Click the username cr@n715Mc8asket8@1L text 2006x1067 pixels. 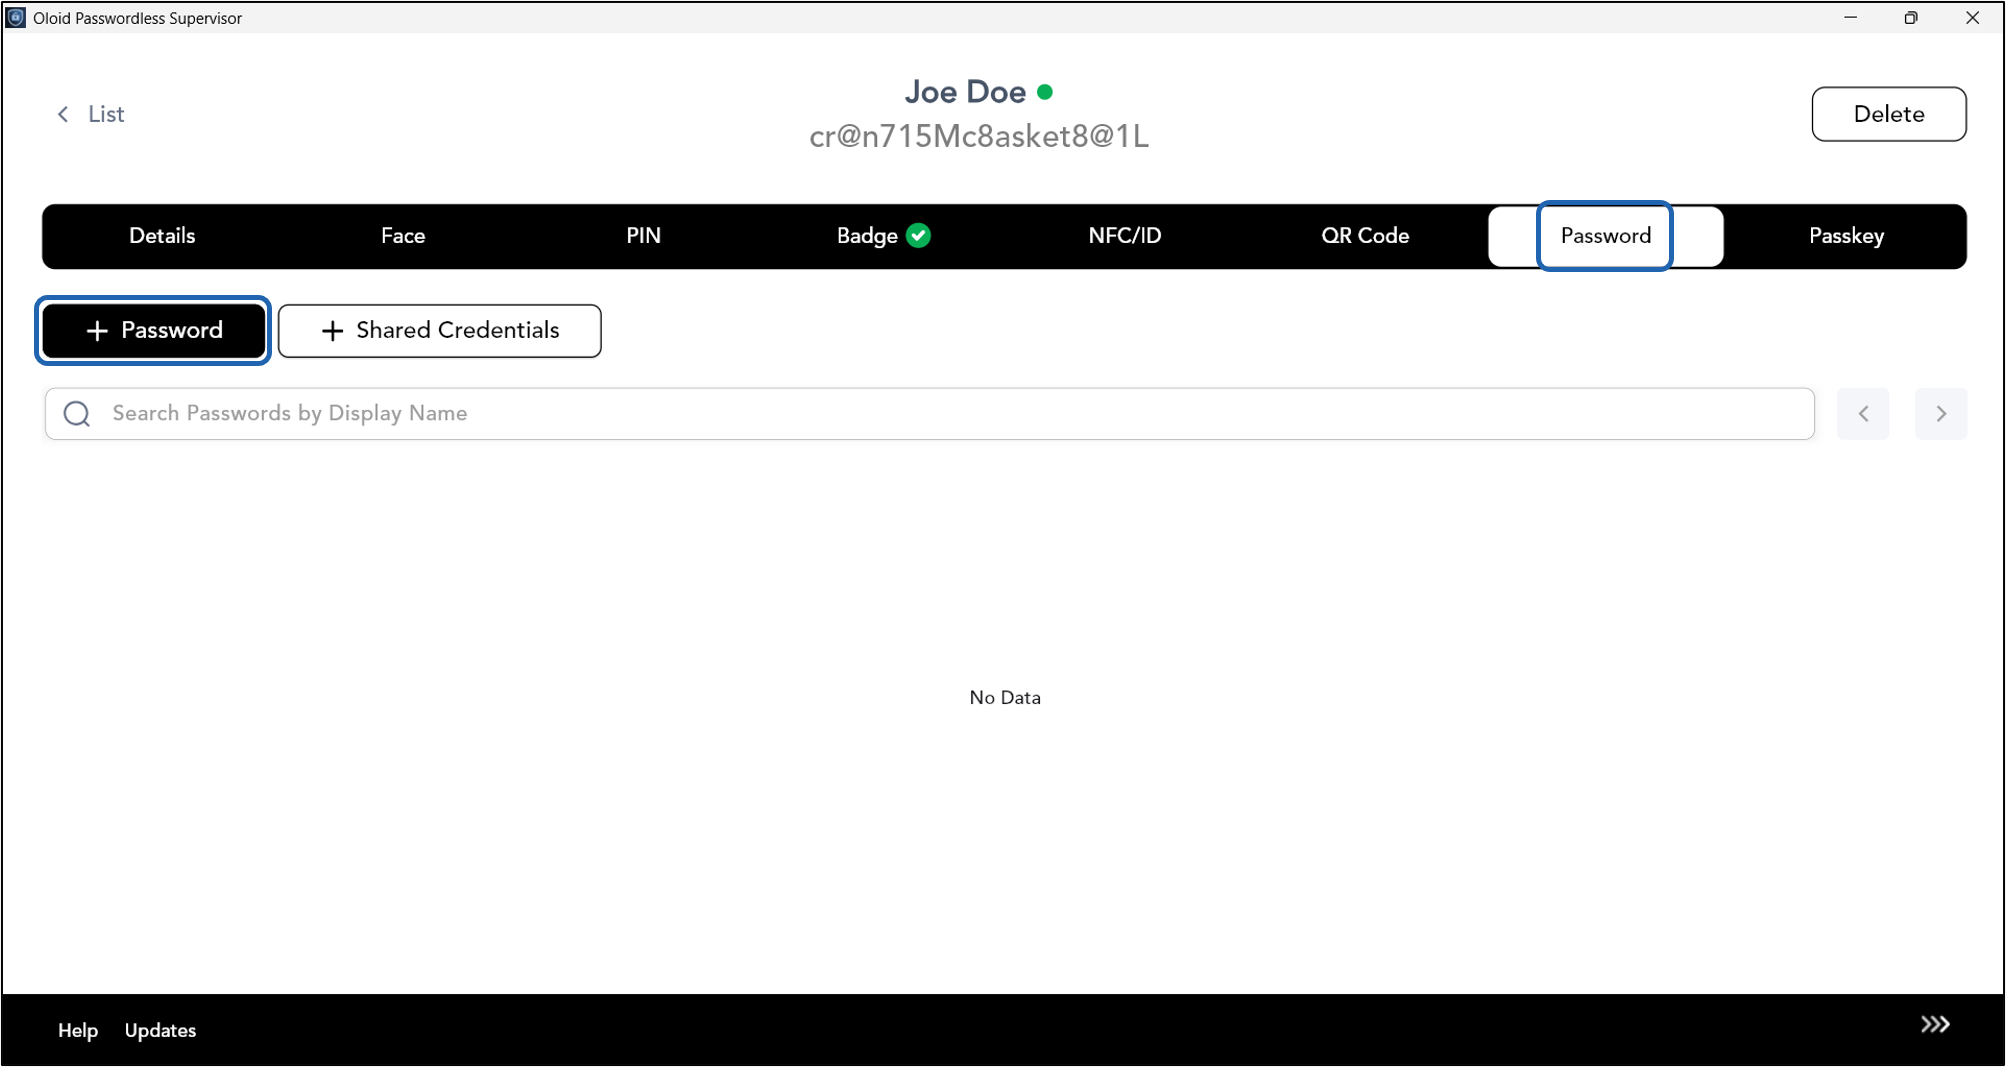pos(979,137)
